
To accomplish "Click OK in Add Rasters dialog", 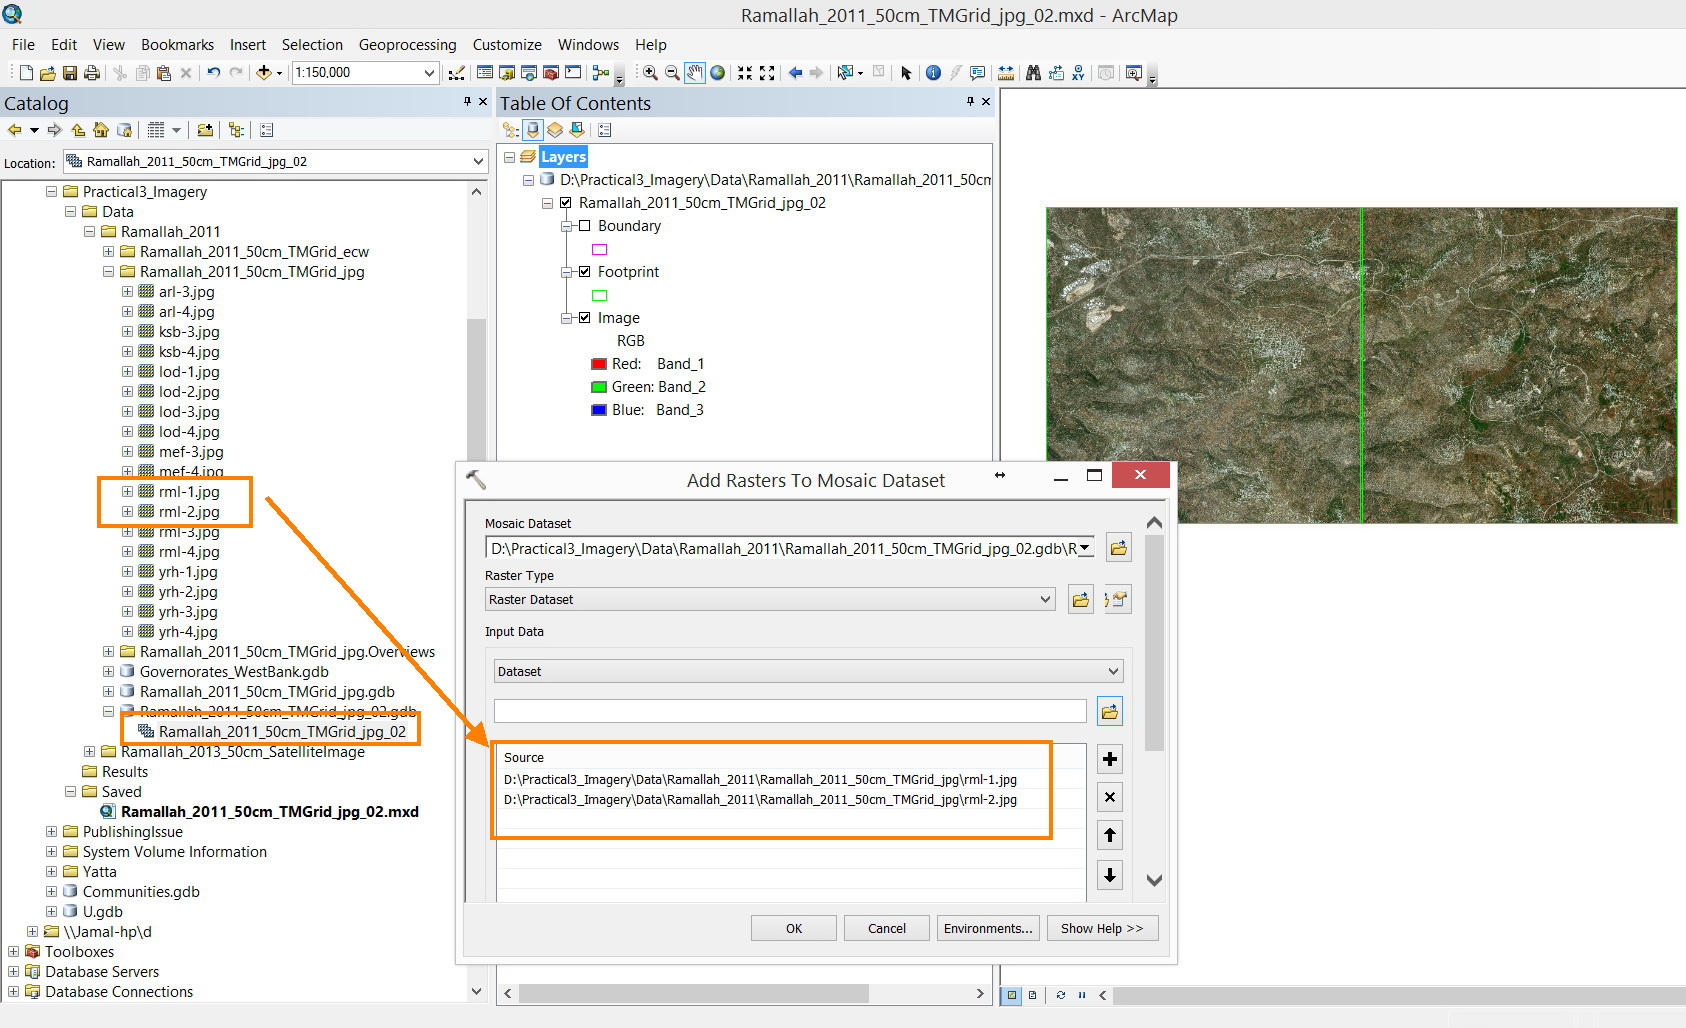I will coord(793,928).
